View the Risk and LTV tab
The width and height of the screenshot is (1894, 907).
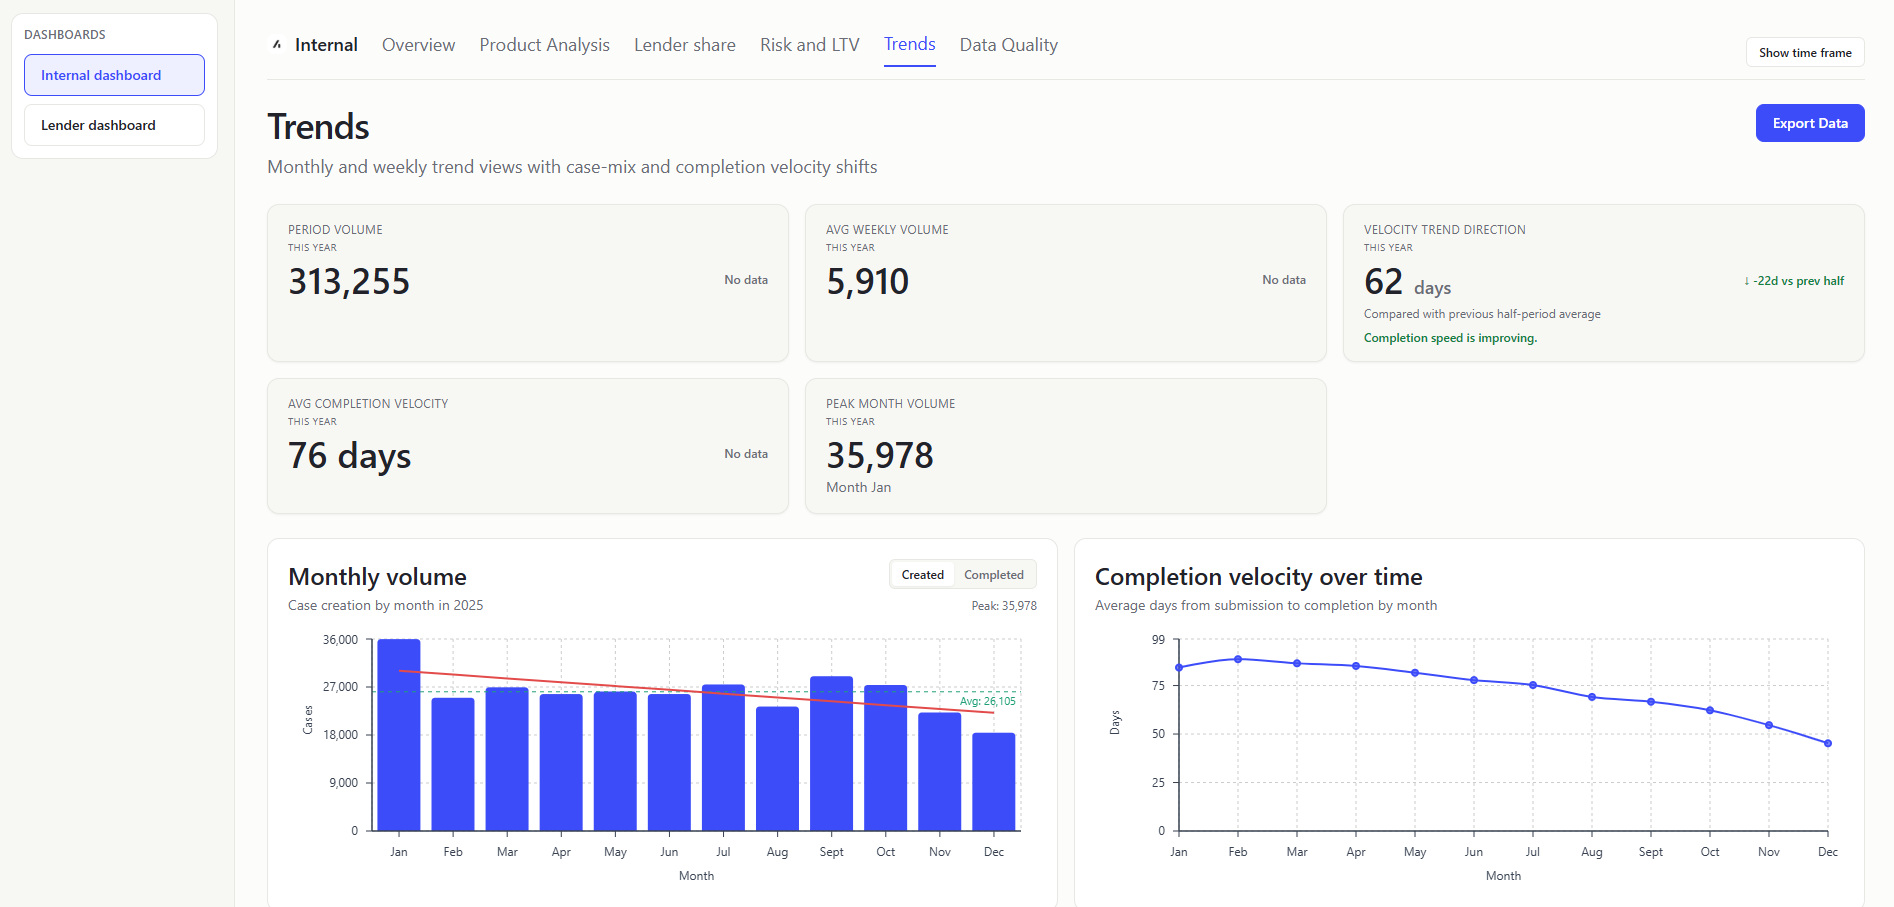tap(809, 44)
